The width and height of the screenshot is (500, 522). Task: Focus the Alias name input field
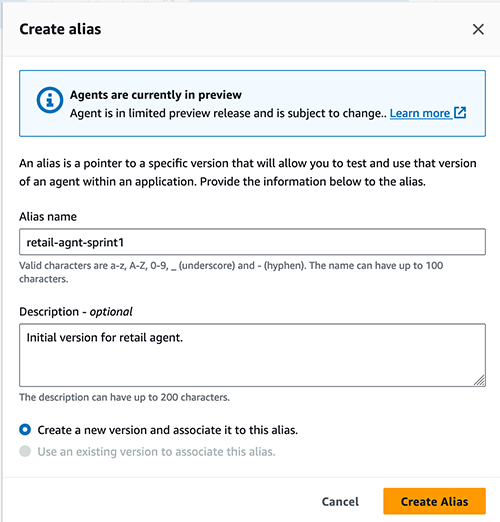252,242
